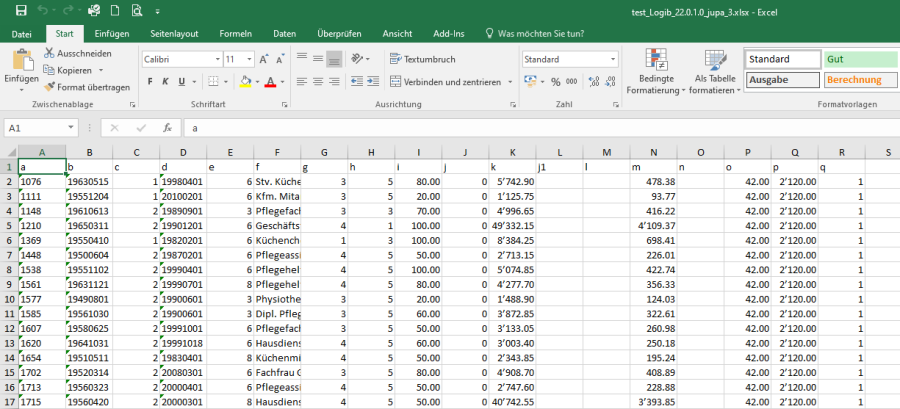Open the Standard number format dropdown
The height and width of the screenshot is (409, 900).
point(613,59)
